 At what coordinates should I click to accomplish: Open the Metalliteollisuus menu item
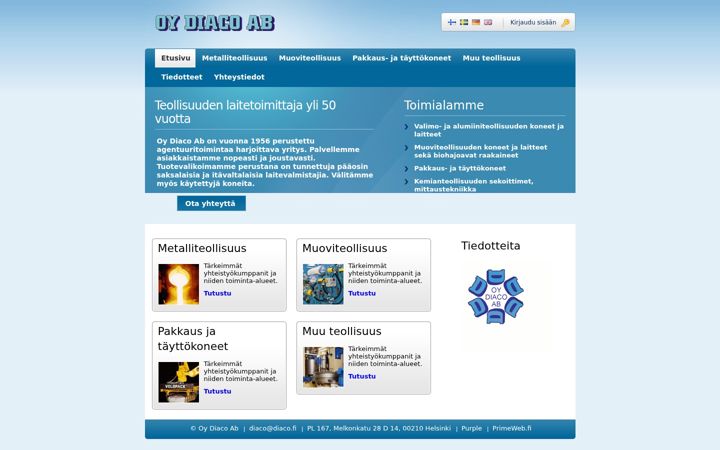click(235, 58)
